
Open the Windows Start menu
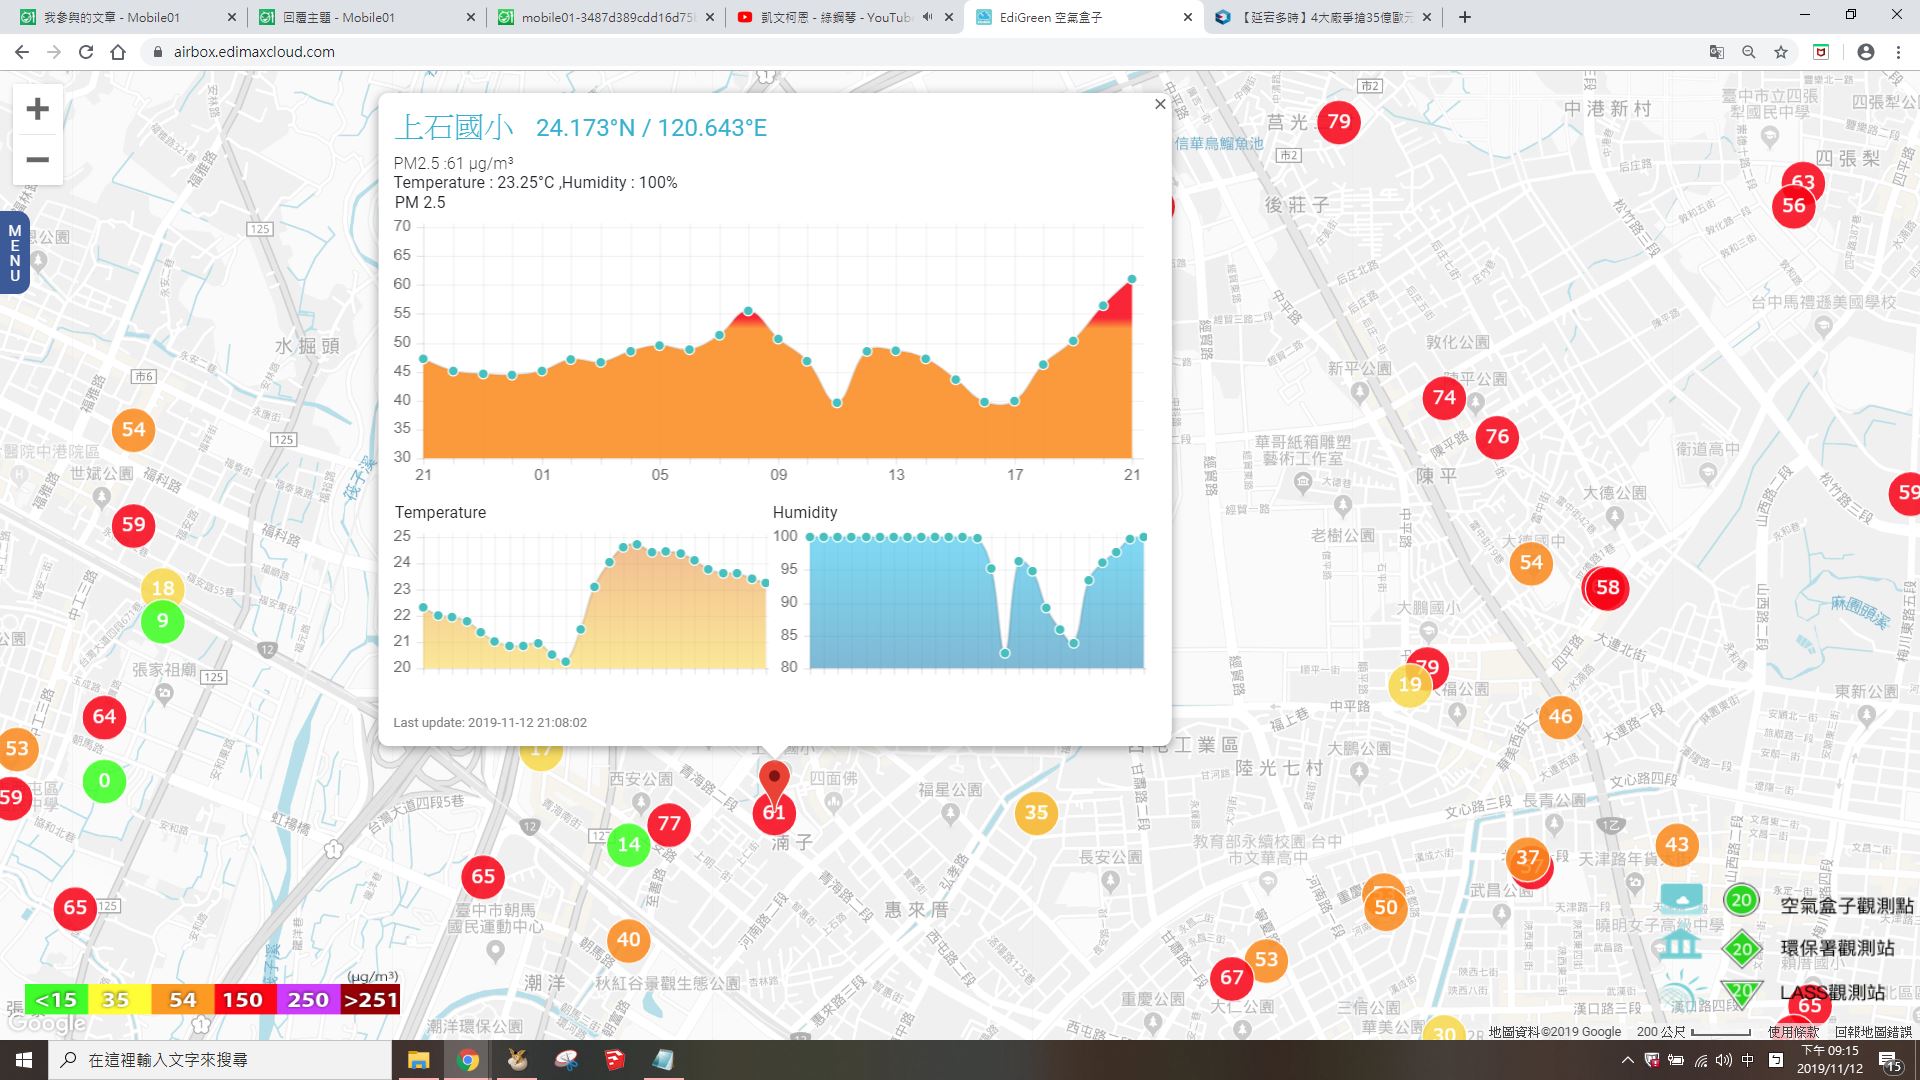click(24, 1060)
